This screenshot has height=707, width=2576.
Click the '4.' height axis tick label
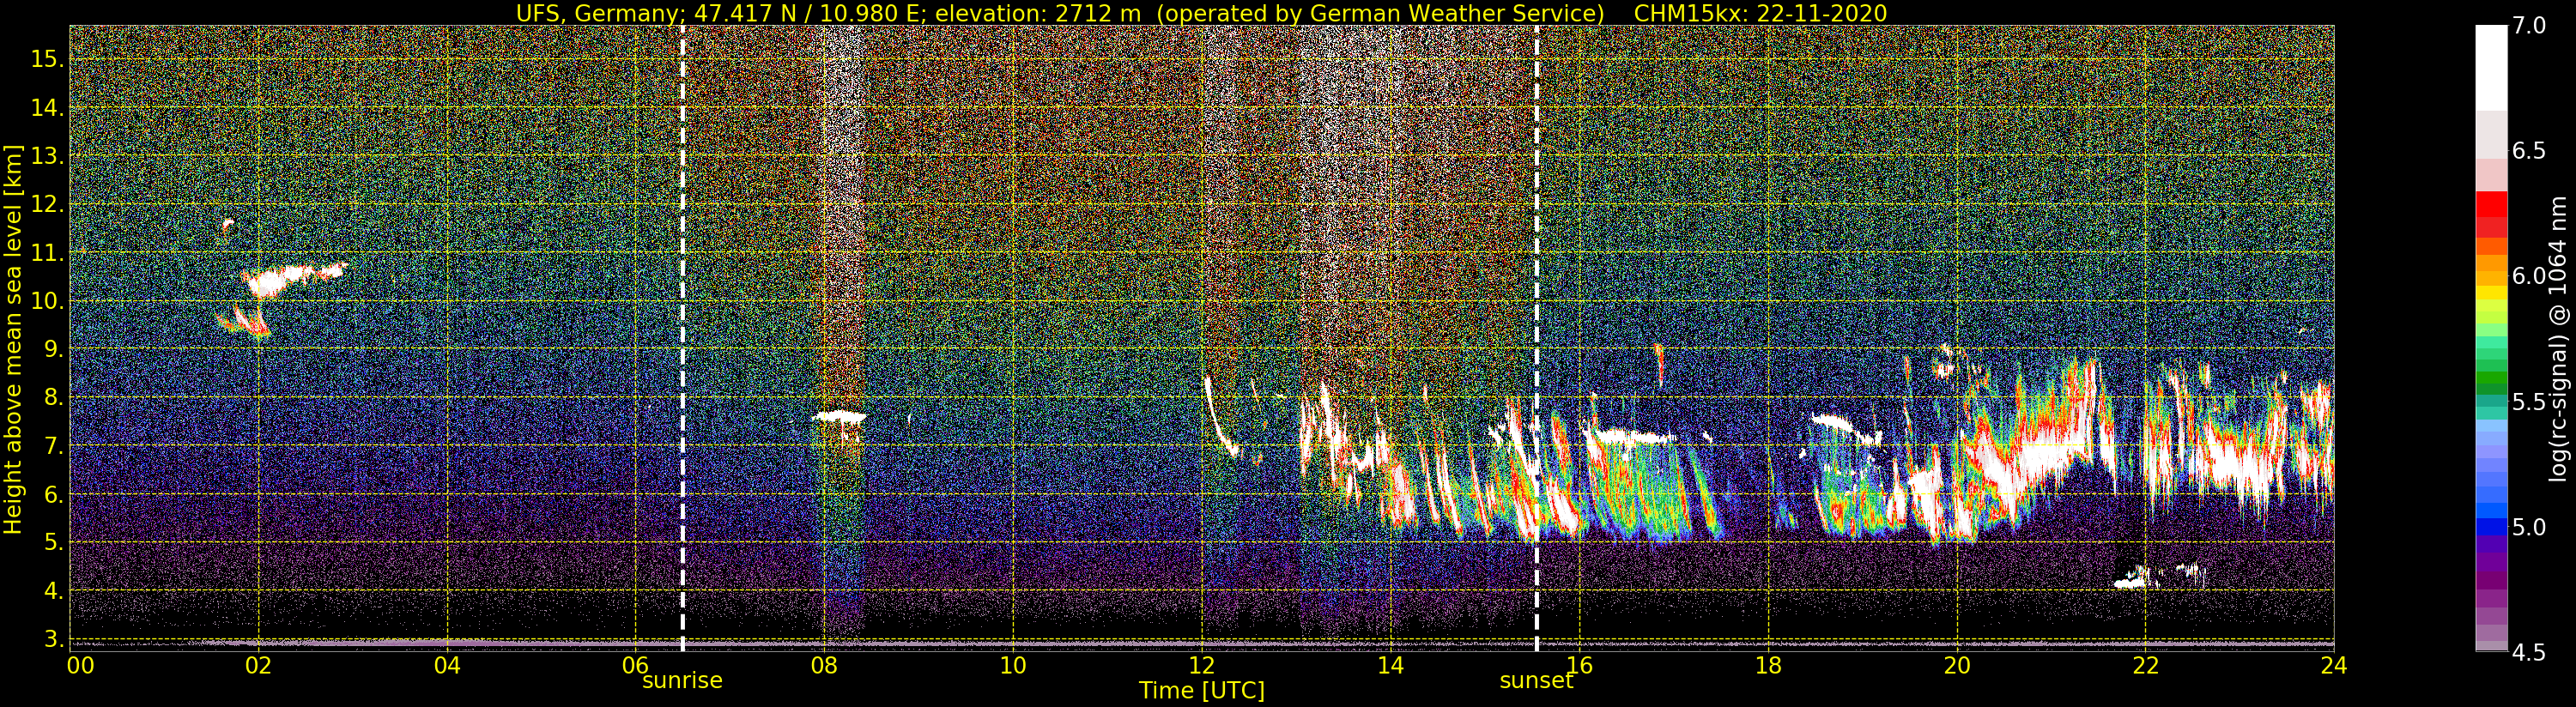(x=54, y=591)
